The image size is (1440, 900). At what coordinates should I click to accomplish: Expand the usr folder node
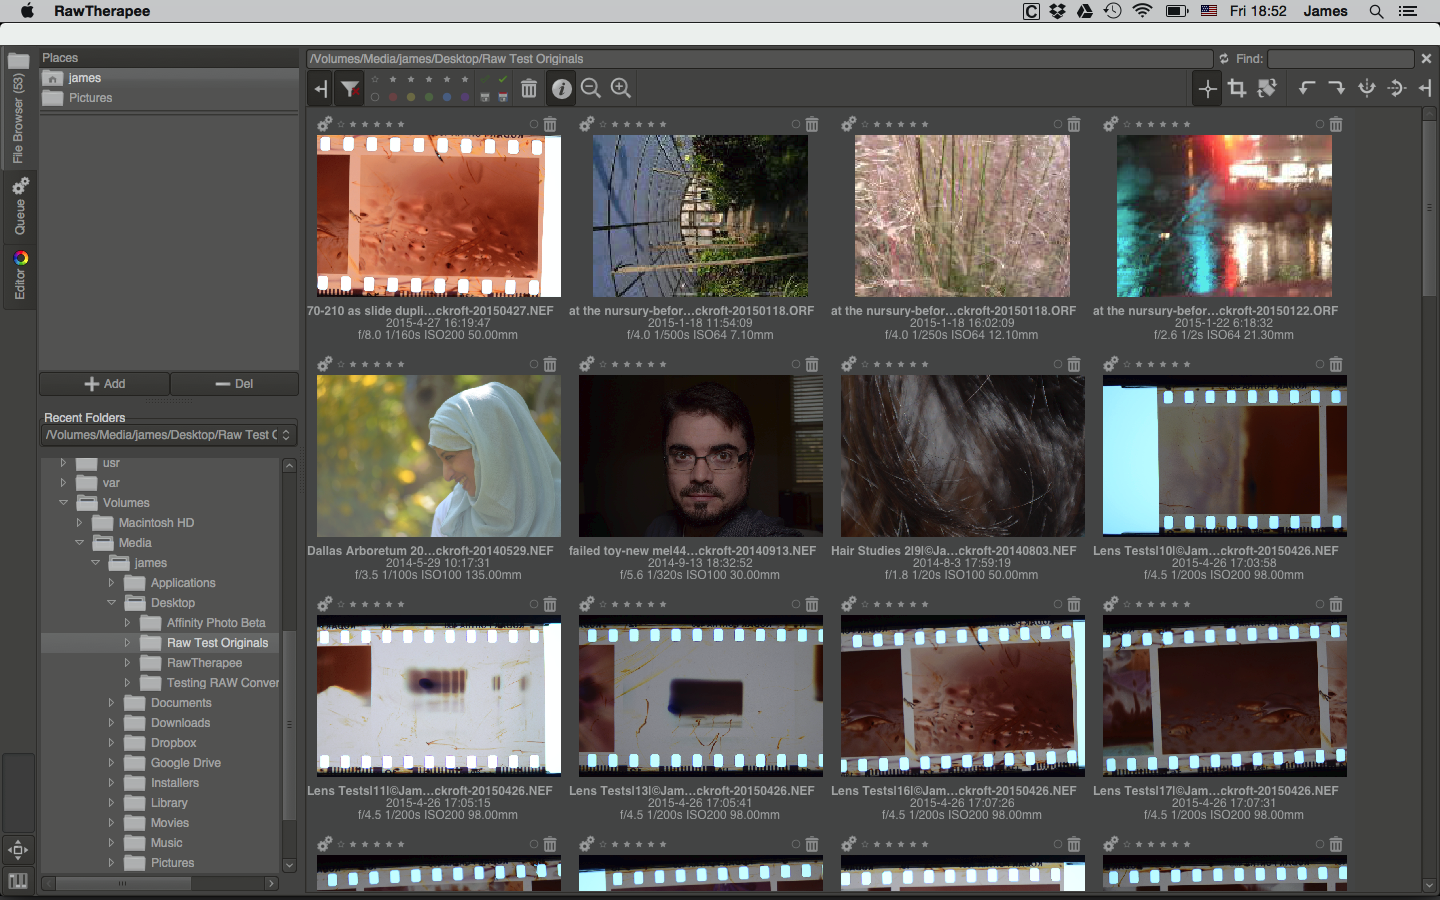(63, 463)
